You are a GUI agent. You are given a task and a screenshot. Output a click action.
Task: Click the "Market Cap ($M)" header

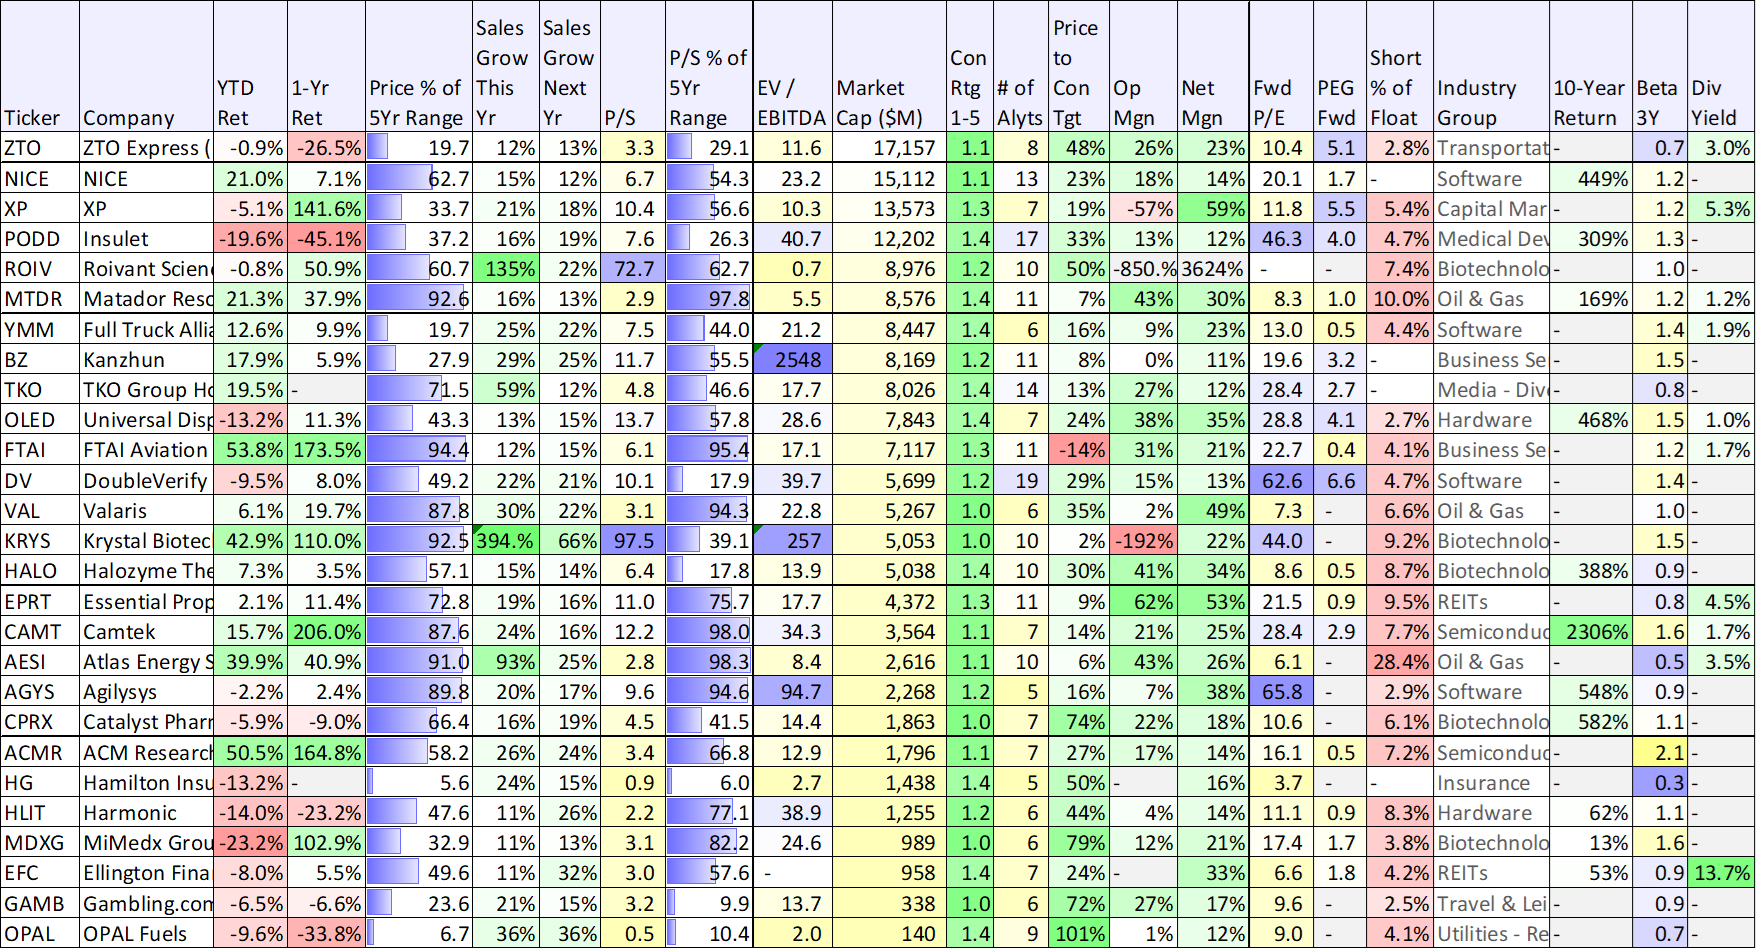point(889,67)
